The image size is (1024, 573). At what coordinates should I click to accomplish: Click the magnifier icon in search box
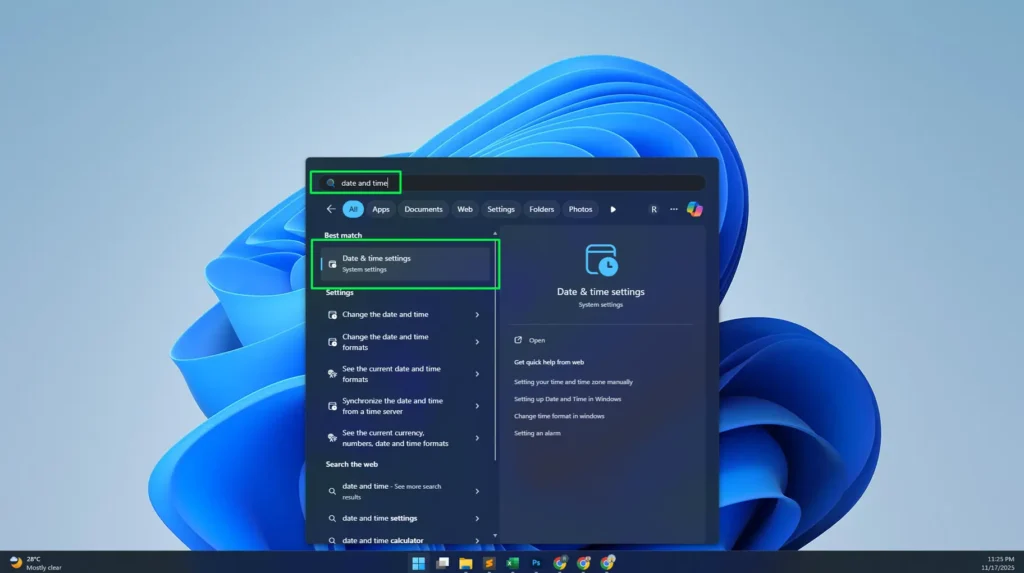tap(330, 183)
